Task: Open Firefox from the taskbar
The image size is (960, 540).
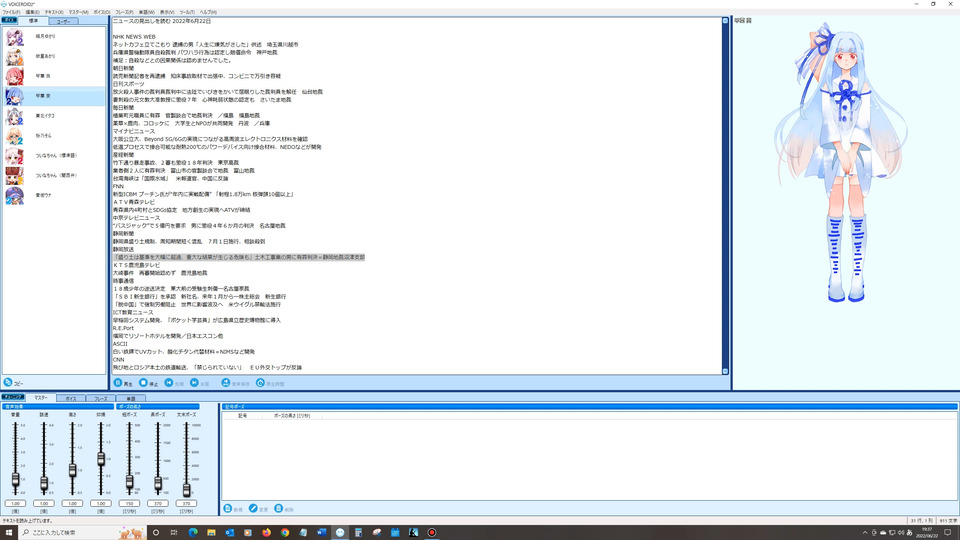Action: point(266,533)
